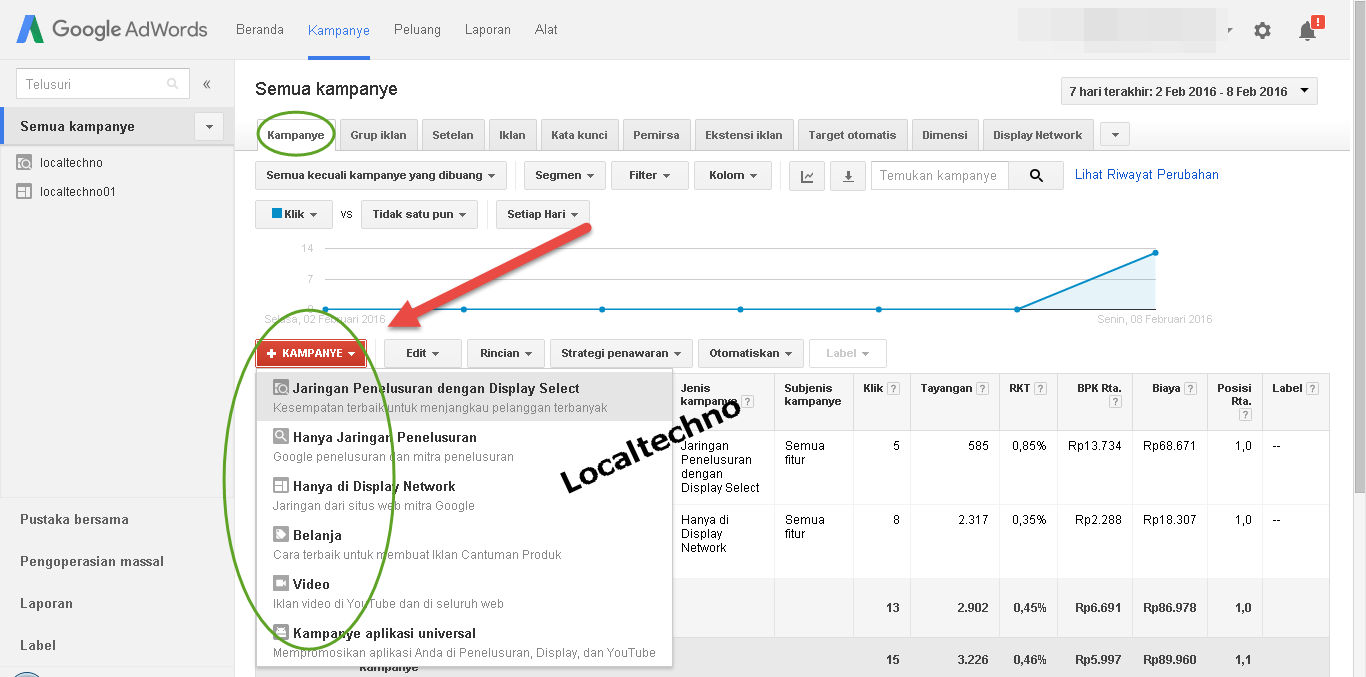Choose Hanya di Display Network option
Image resolution: width=1366 pixels, height=677 pixels.
click(464, 495)
